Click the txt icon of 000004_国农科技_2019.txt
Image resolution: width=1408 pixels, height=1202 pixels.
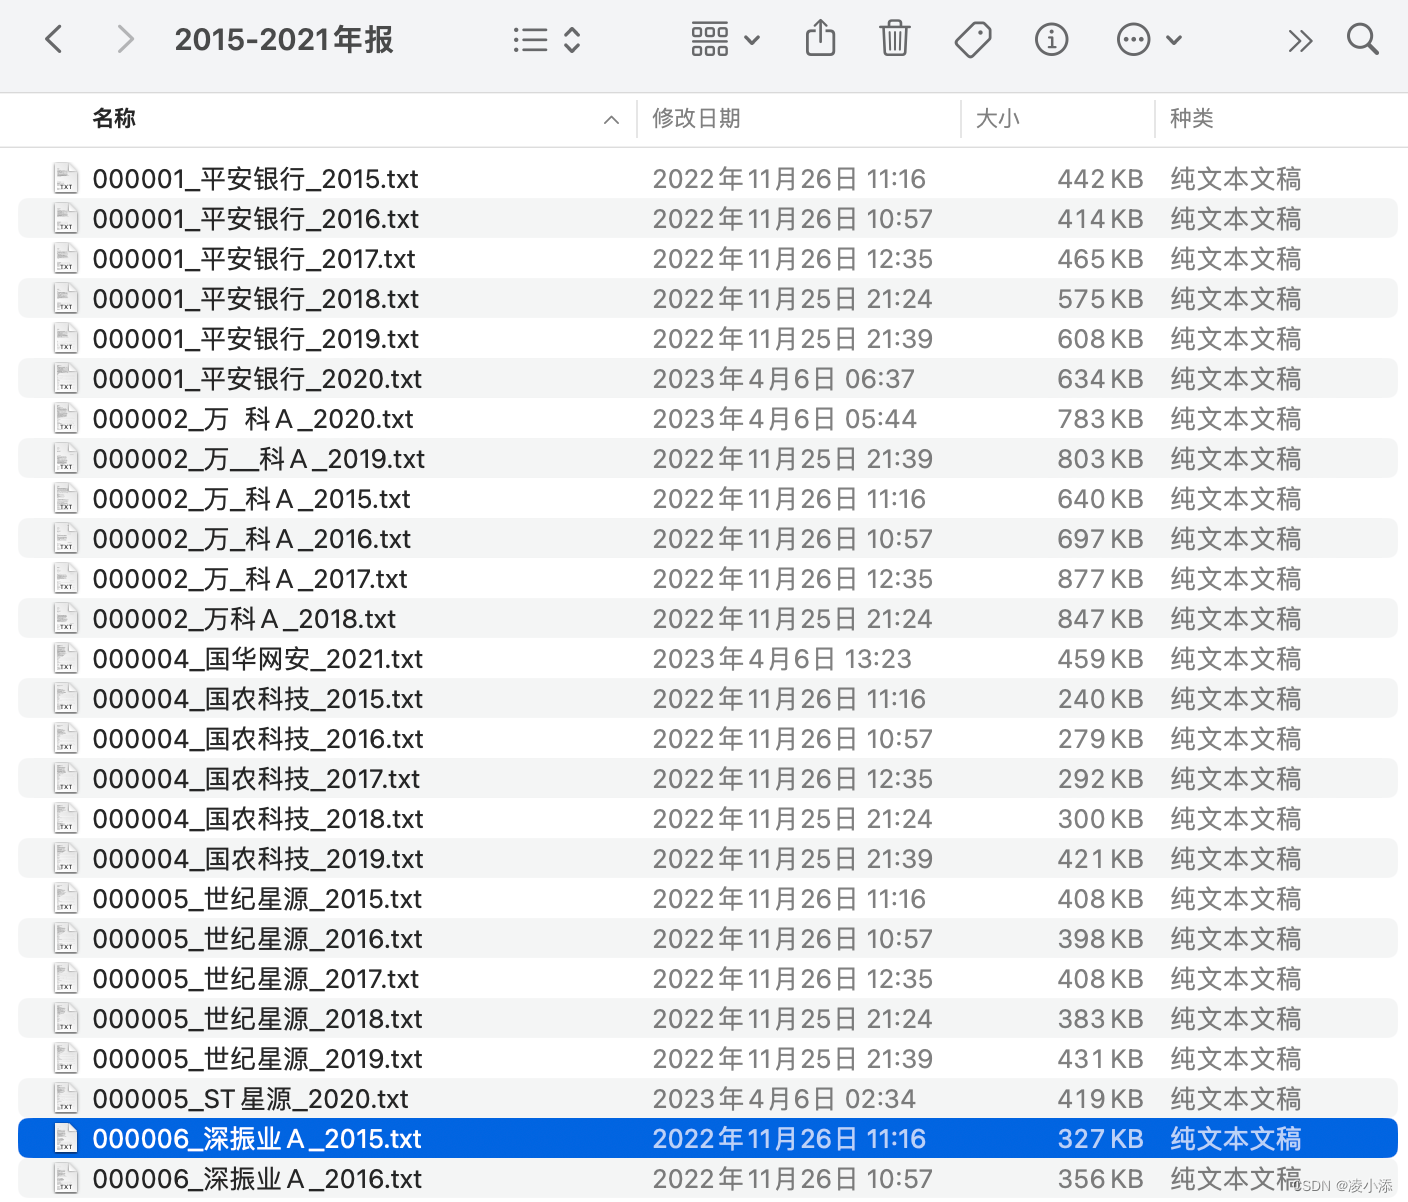click(x=65, y=858)
